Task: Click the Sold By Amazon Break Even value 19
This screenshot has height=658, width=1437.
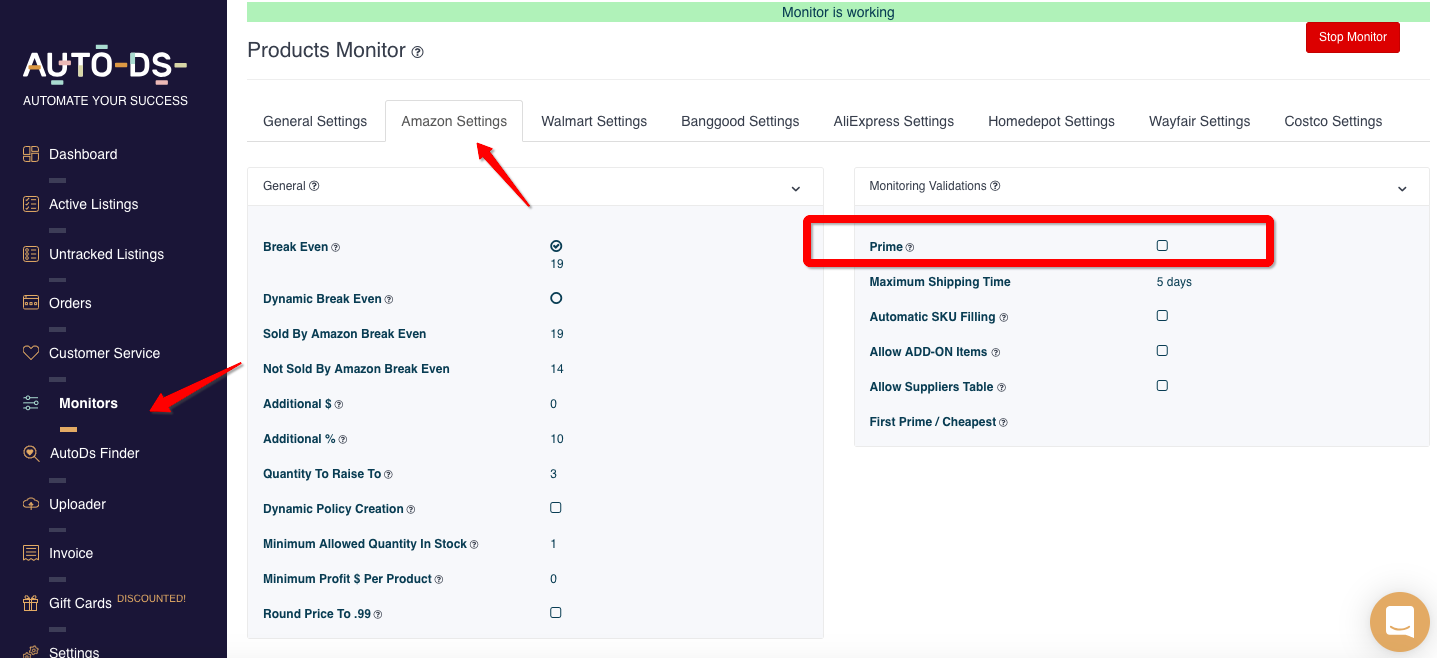Action: pyautogui.click(x=557, y=334)
